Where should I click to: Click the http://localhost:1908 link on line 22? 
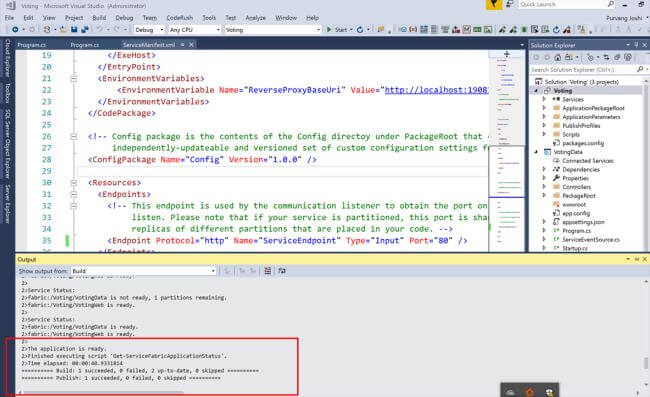click(x=436, y=90)
